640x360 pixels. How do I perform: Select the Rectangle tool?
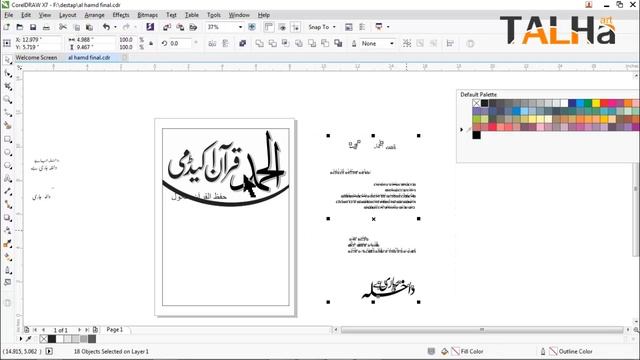point(7,139)
